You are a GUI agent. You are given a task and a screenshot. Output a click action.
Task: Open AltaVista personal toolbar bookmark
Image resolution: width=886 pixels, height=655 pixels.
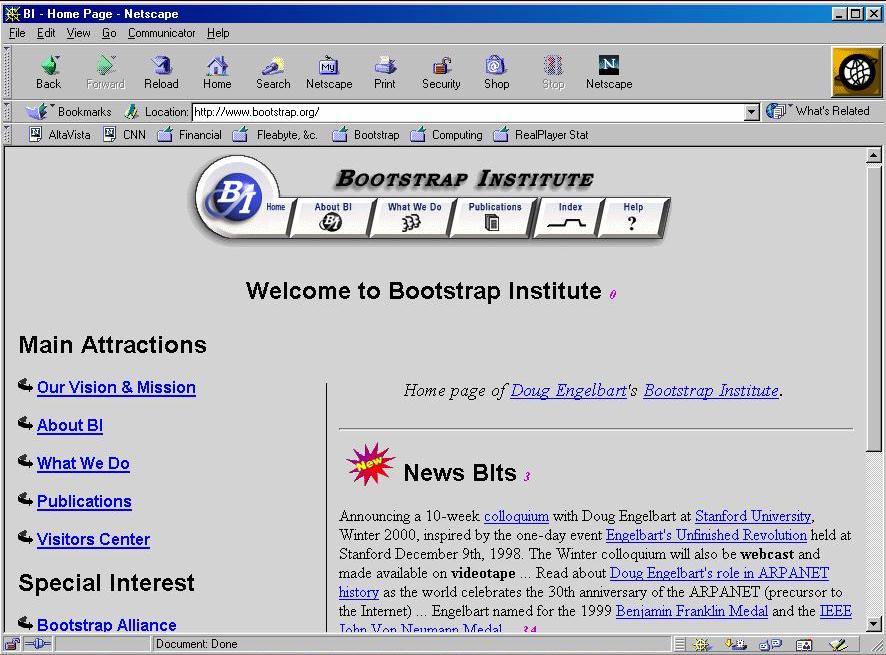(59, 135)
